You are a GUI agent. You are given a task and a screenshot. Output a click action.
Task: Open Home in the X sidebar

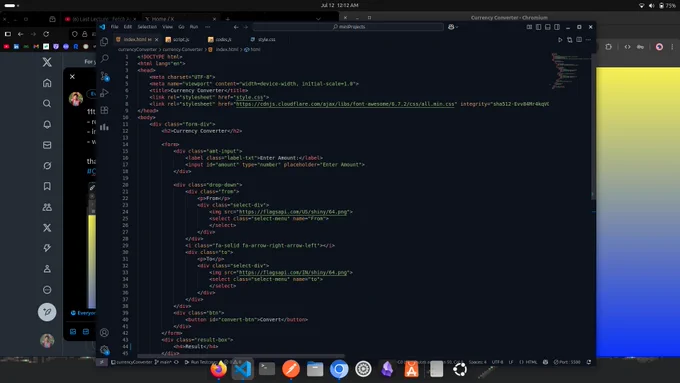[47, 83]
